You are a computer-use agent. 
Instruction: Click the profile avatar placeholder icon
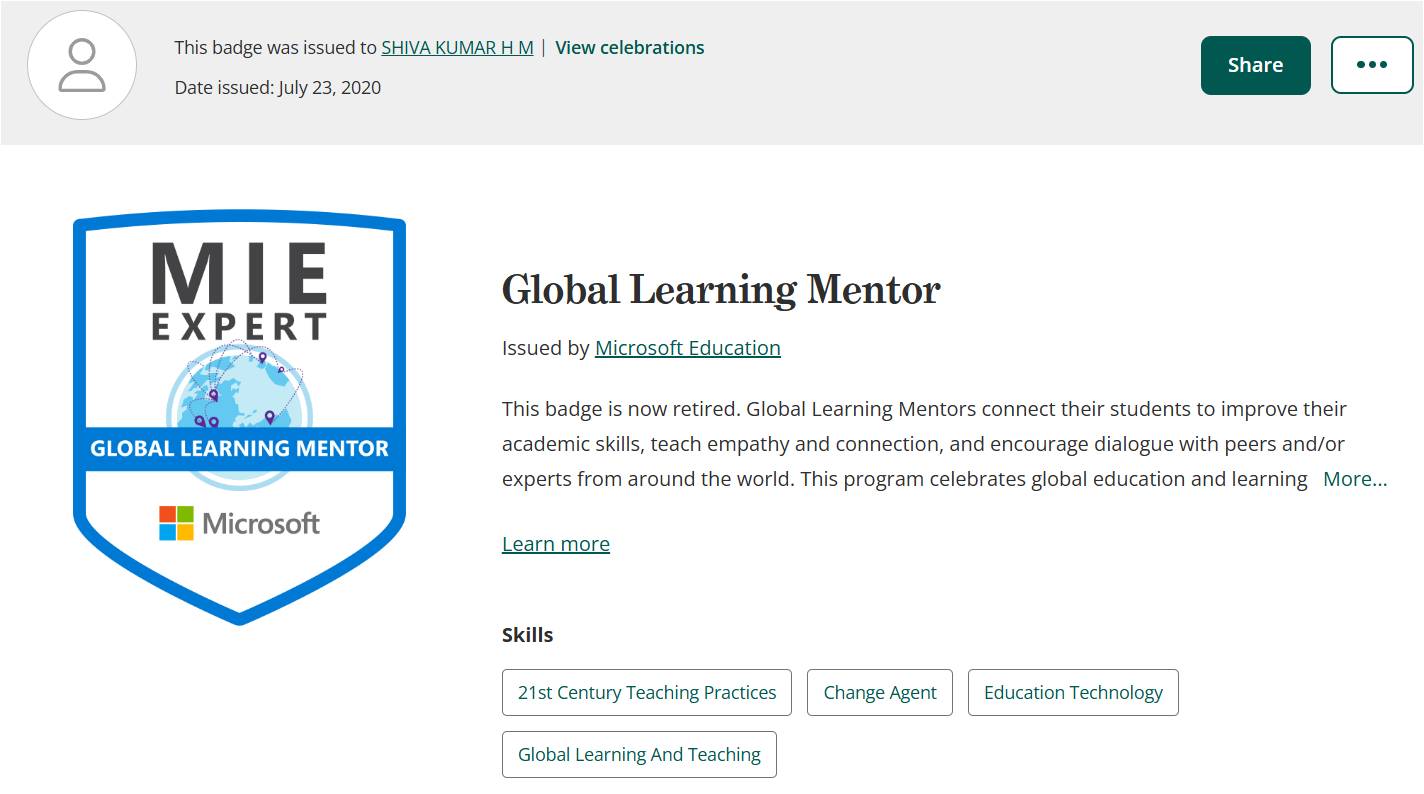(x=82, y=66)
